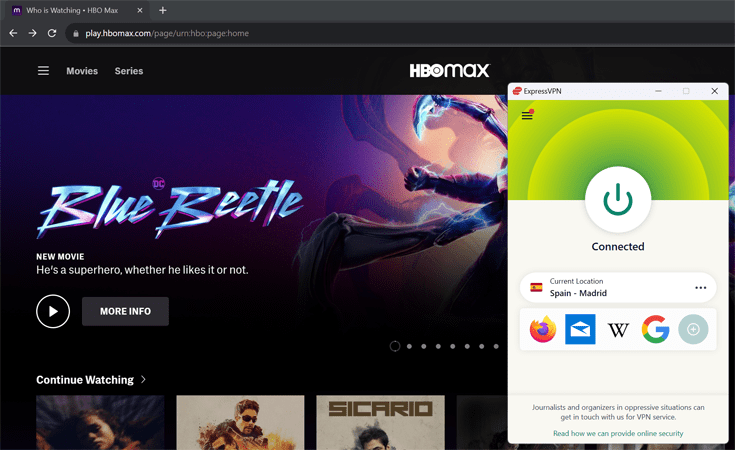Launch the Firefox shortcut in ExpressVPN
The image size is (735, 450).
click(x=543, y=329)
